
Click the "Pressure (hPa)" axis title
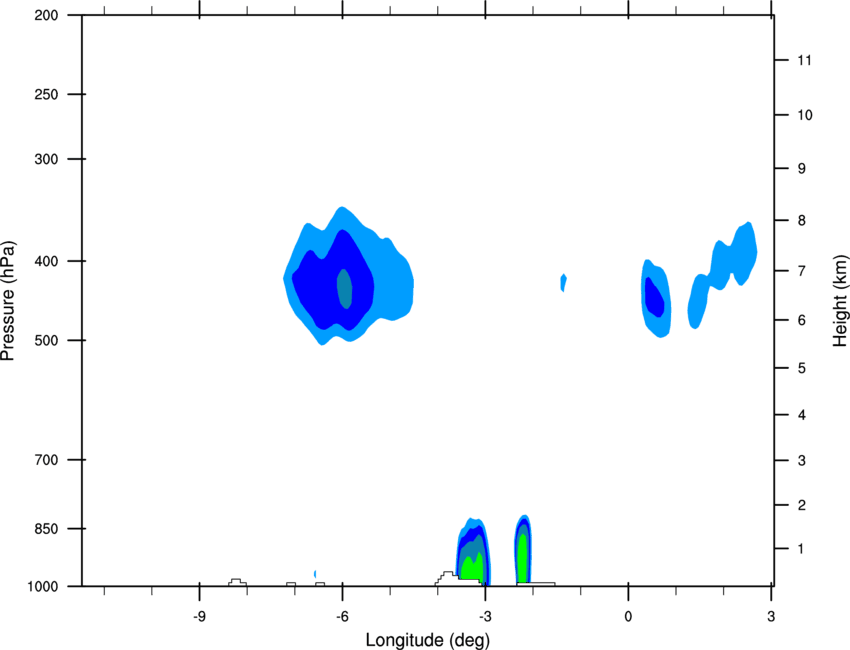pos(8,301)
